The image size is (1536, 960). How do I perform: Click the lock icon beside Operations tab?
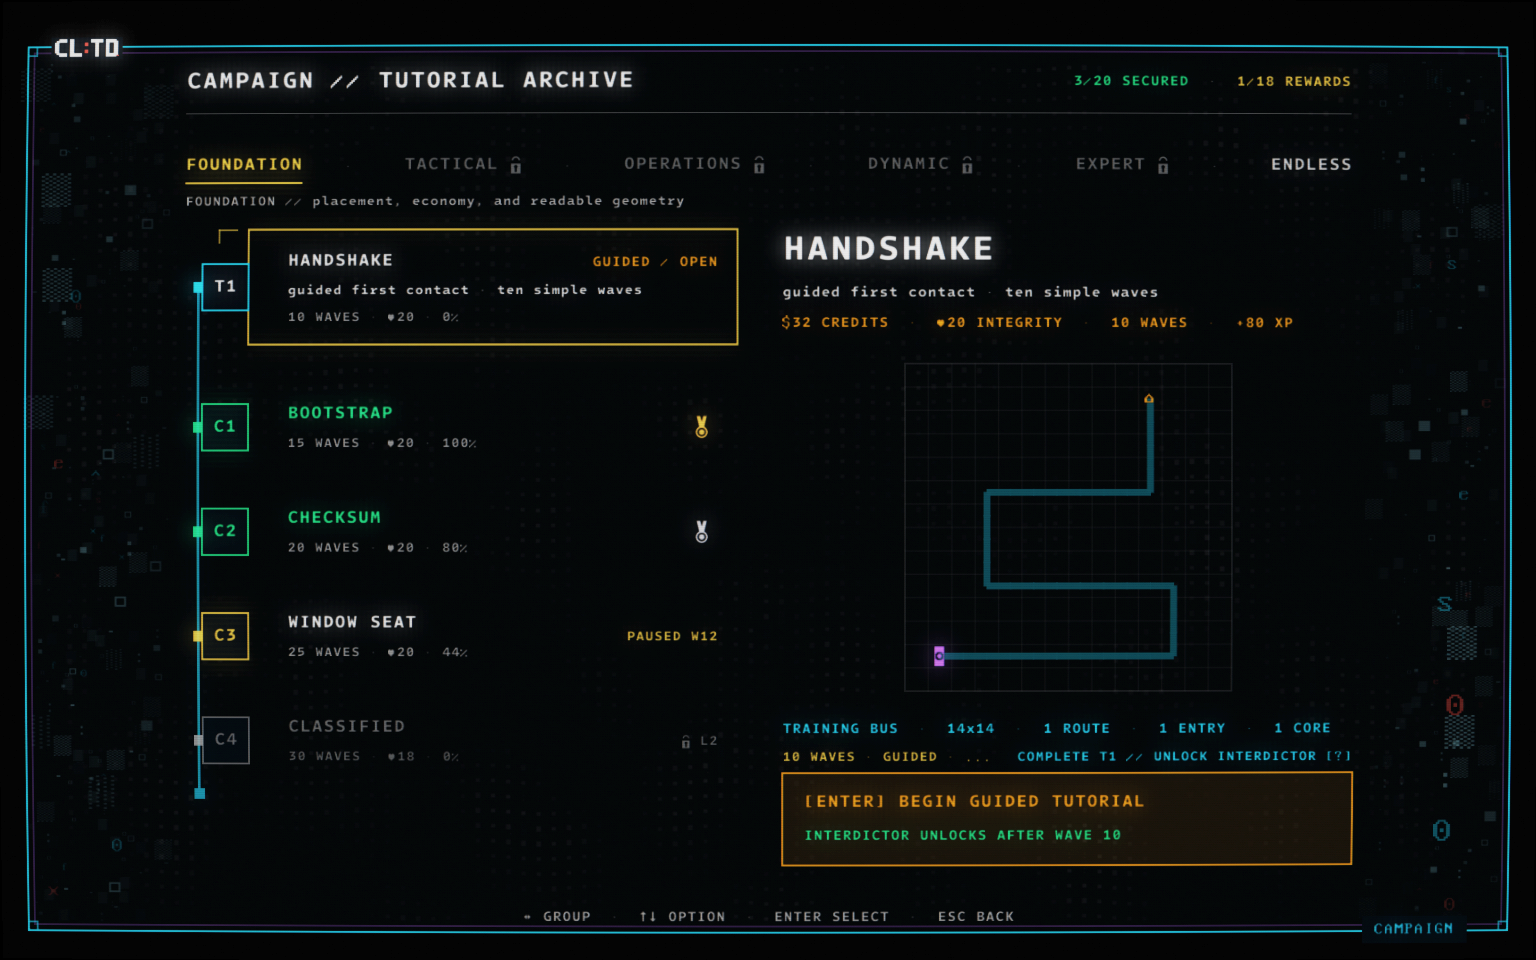759,165
